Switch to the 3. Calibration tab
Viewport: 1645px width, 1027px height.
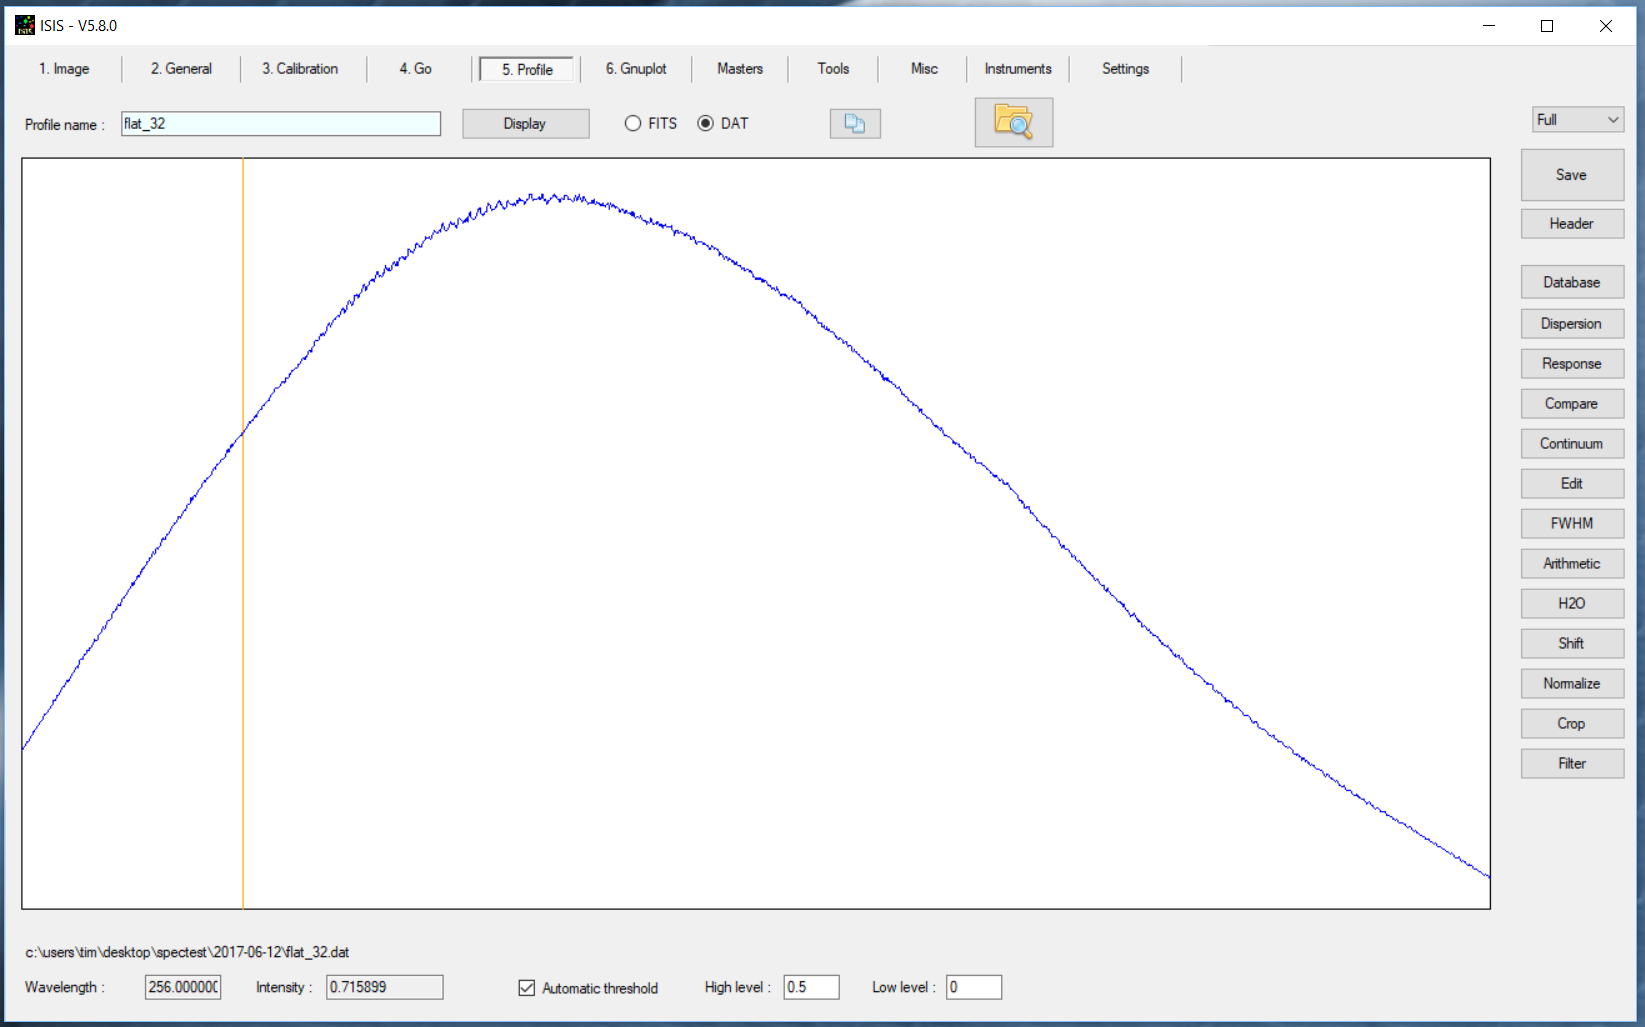(x=300, y=69)
